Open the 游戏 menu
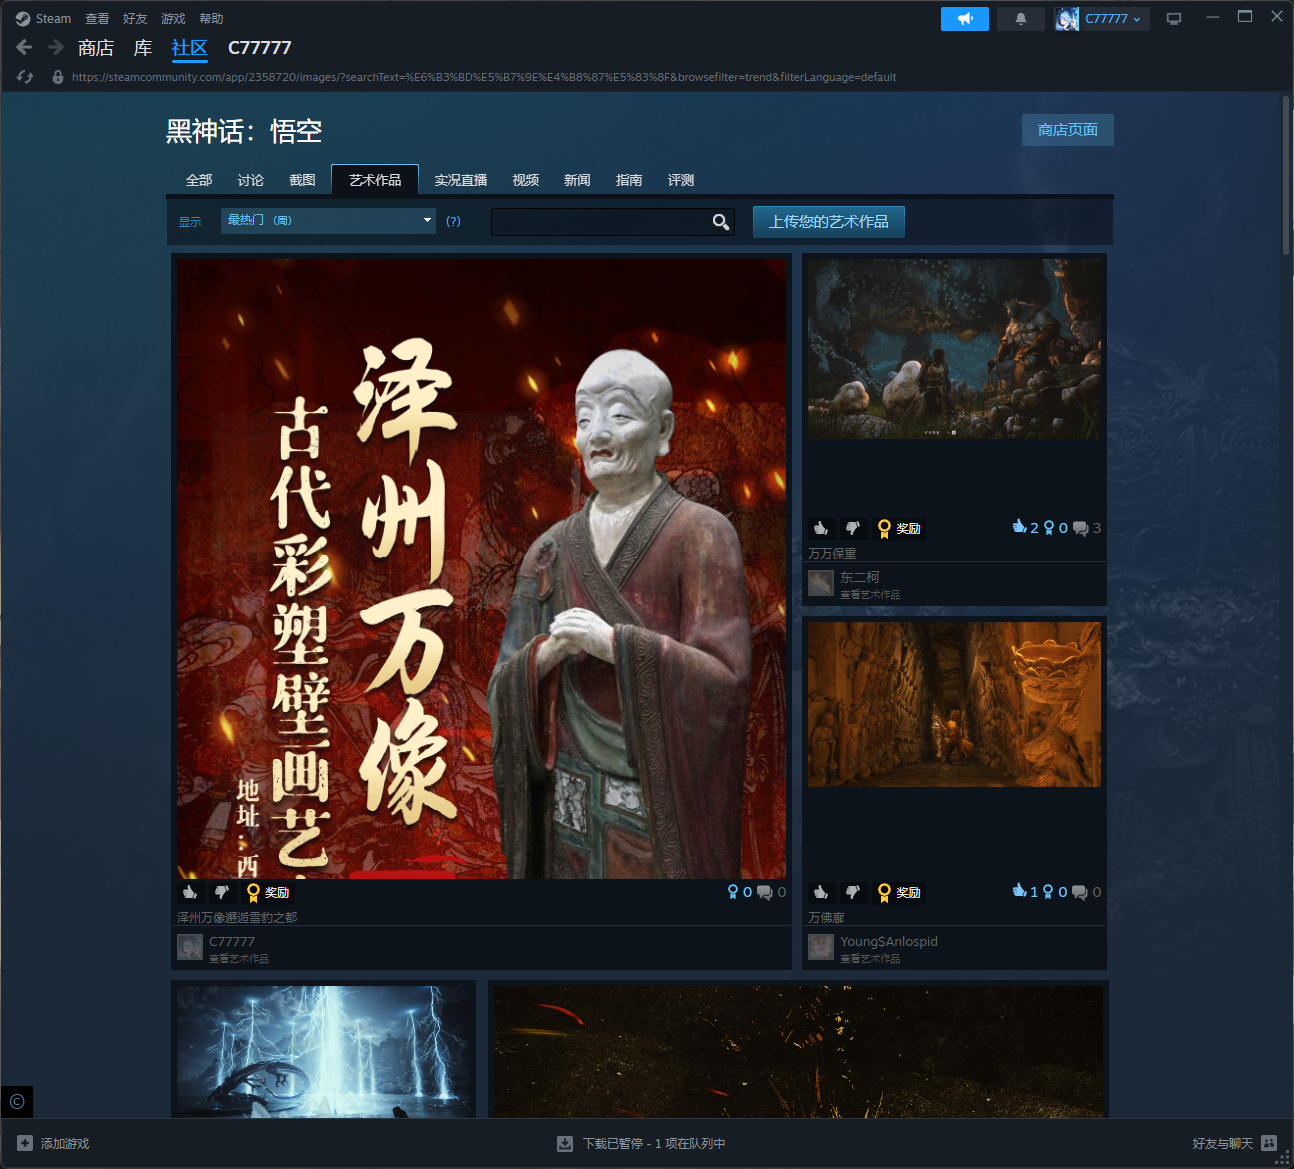 pos(173,19)
